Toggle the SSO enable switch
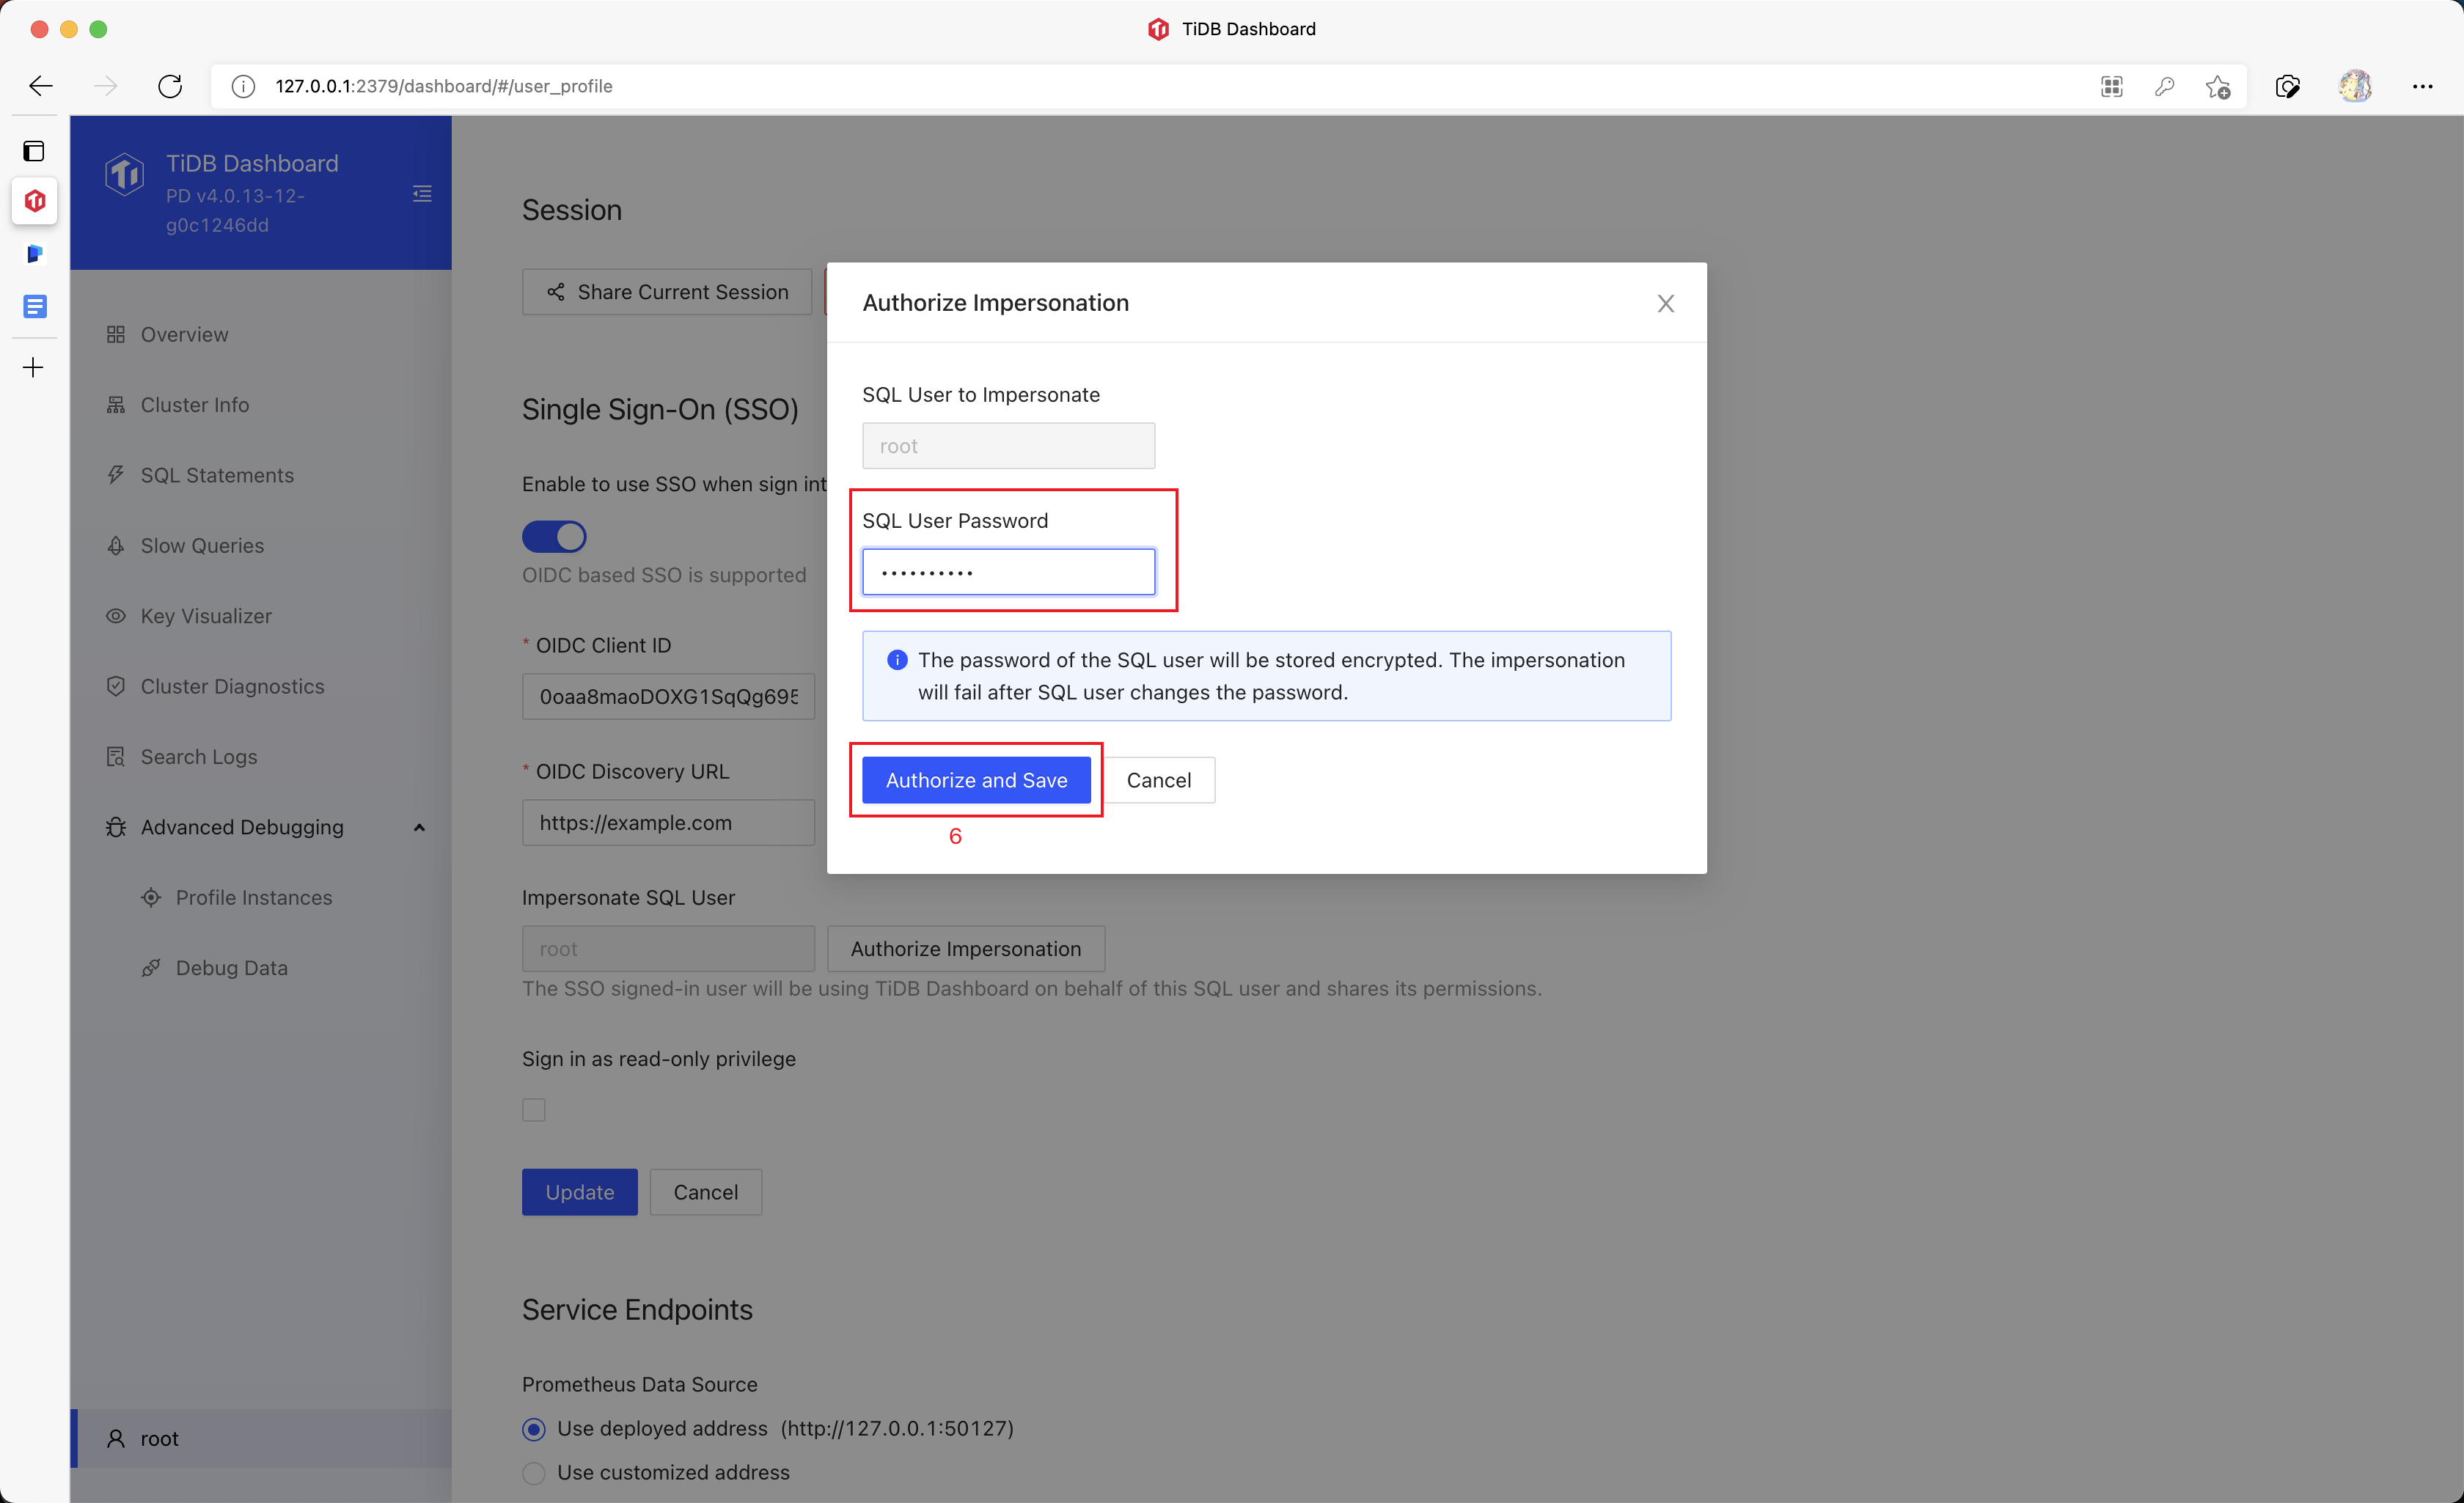 [x=554, y=537]
